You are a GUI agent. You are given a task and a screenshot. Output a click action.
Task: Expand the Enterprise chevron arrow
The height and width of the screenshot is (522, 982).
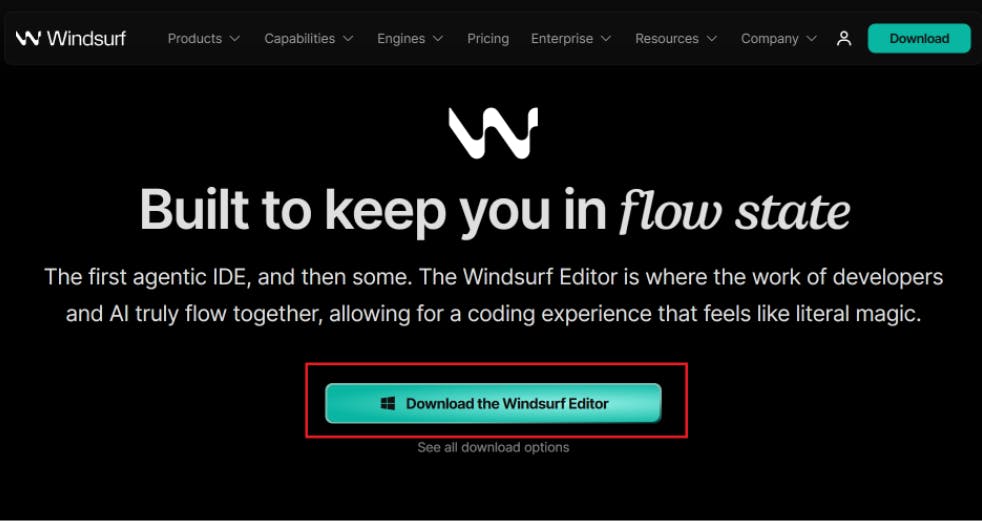coord(606,39)
